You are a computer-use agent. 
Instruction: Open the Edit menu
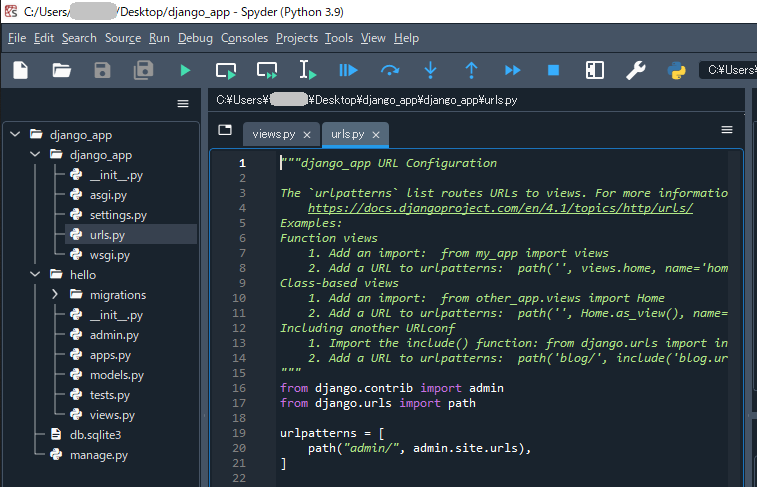click(44, 38)
